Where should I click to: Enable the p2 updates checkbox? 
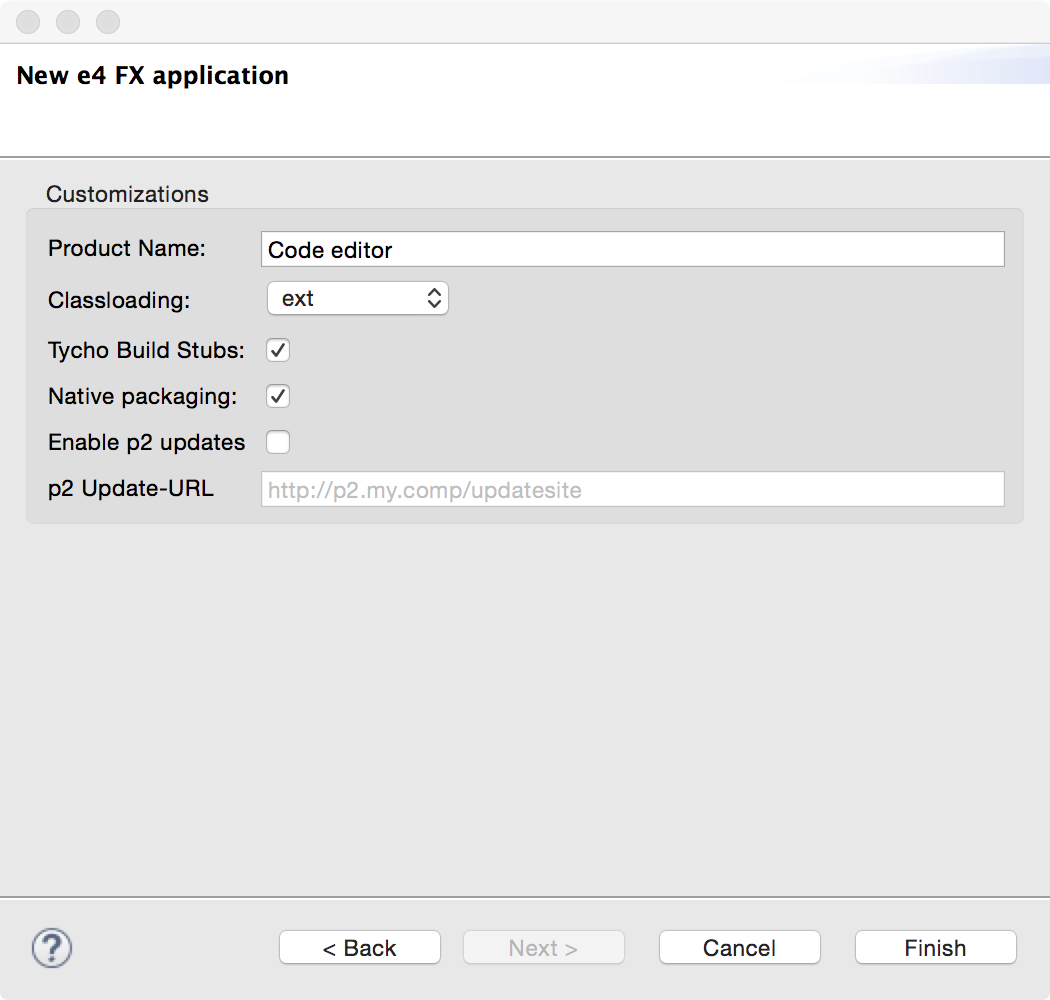tap(278, 442)
